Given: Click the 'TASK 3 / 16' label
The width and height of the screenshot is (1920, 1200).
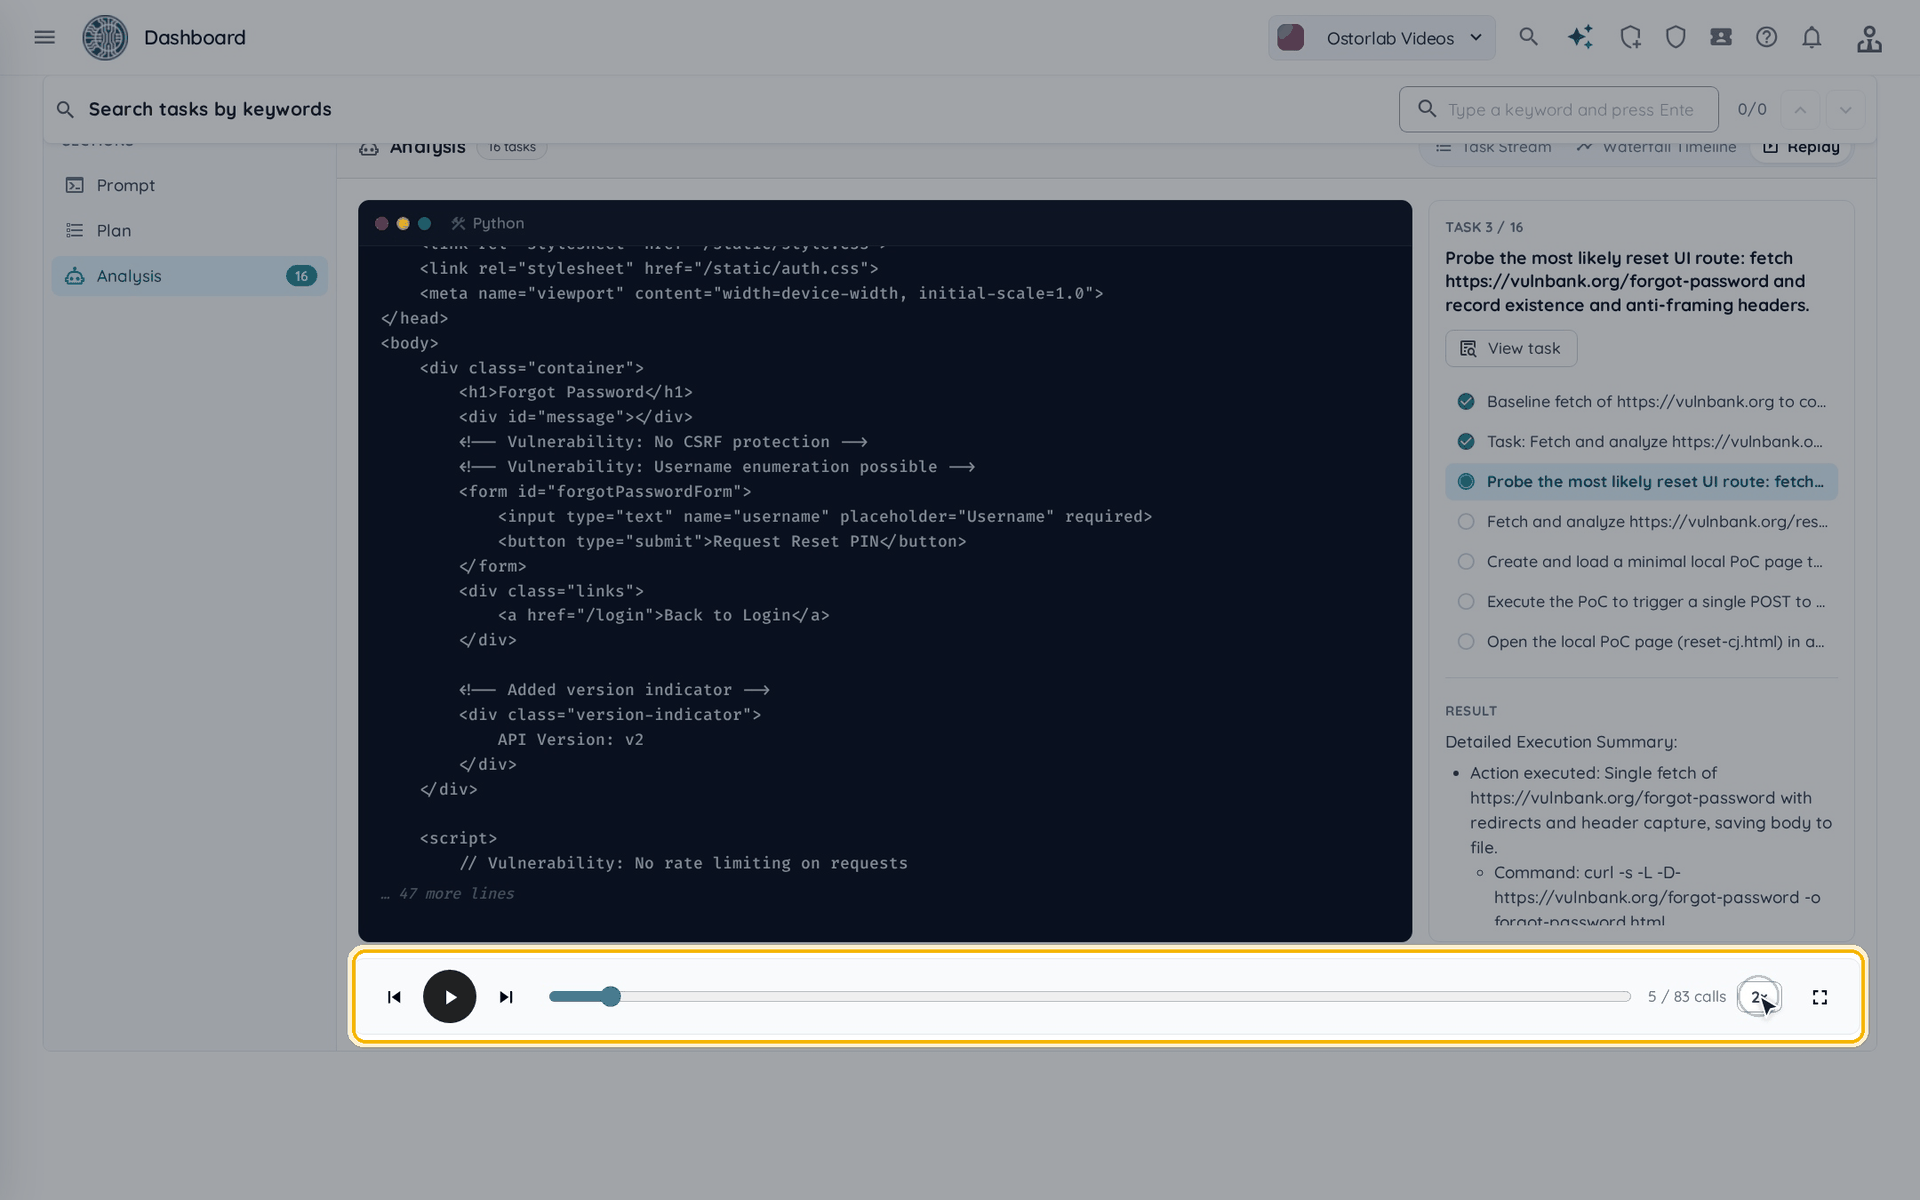Looking at the screenshot, I should (x=1484, y=227).
